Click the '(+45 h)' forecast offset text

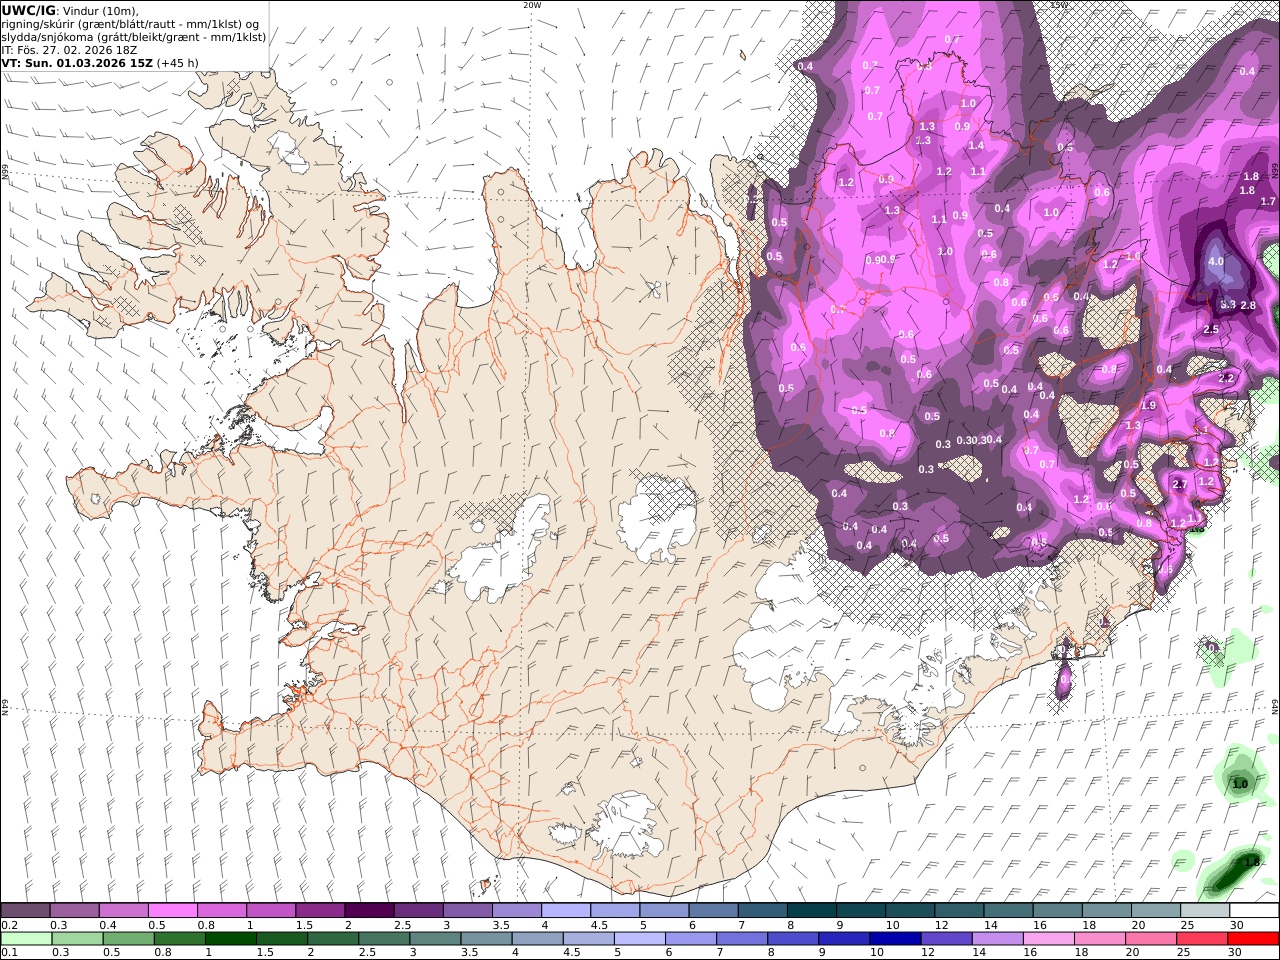click(x=178, y=62)
